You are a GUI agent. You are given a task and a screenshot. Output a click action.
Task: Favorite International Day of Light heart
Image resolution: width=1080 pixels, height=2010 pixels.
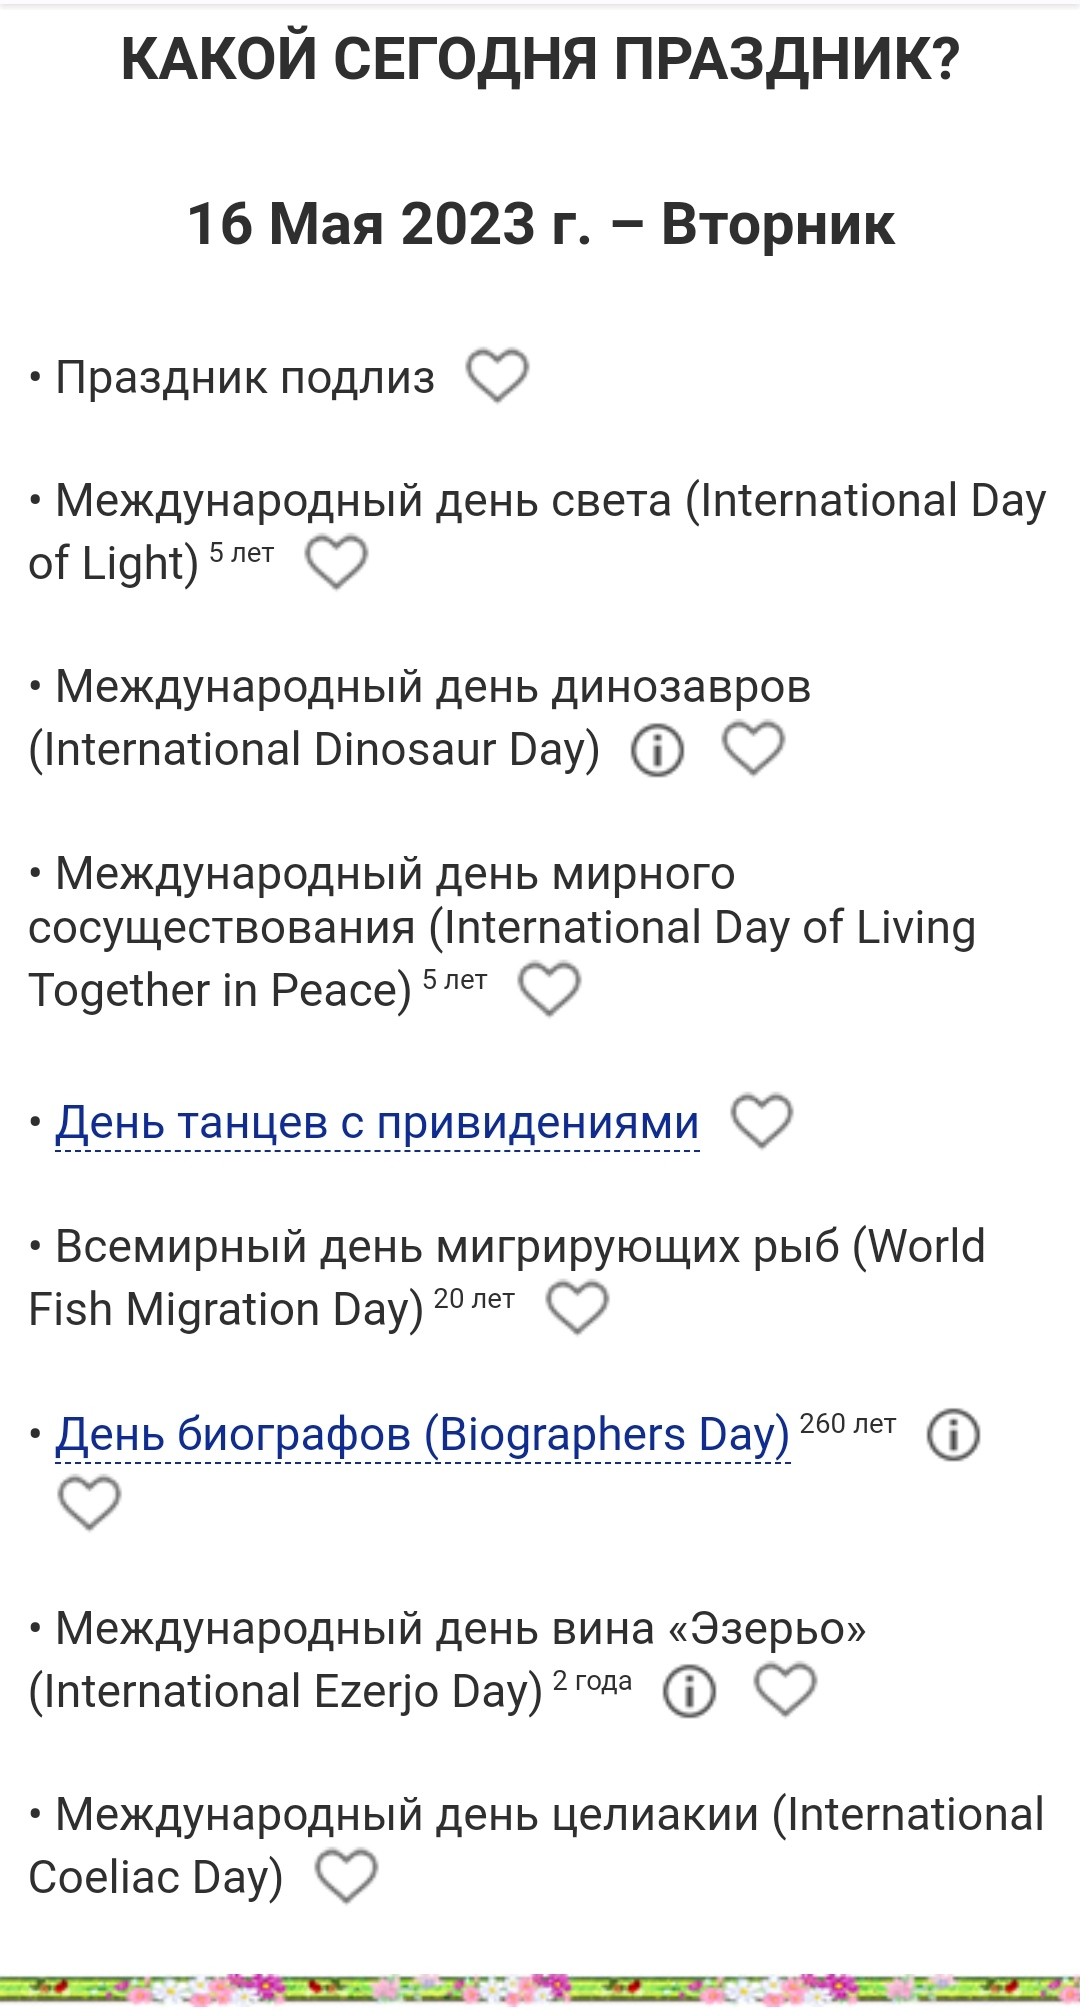pos(336,562)
